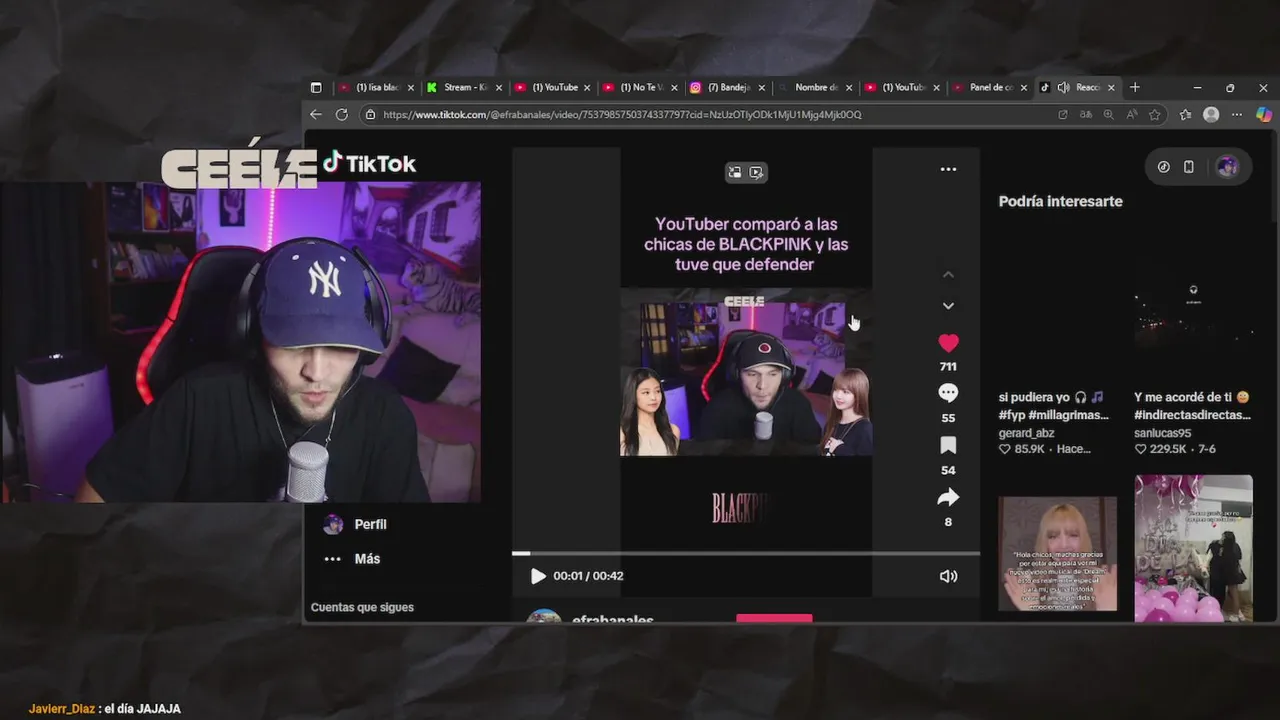This screenshot has width=1280, height=720.
Task: Click browser back arrow
Action: point(316,114)
